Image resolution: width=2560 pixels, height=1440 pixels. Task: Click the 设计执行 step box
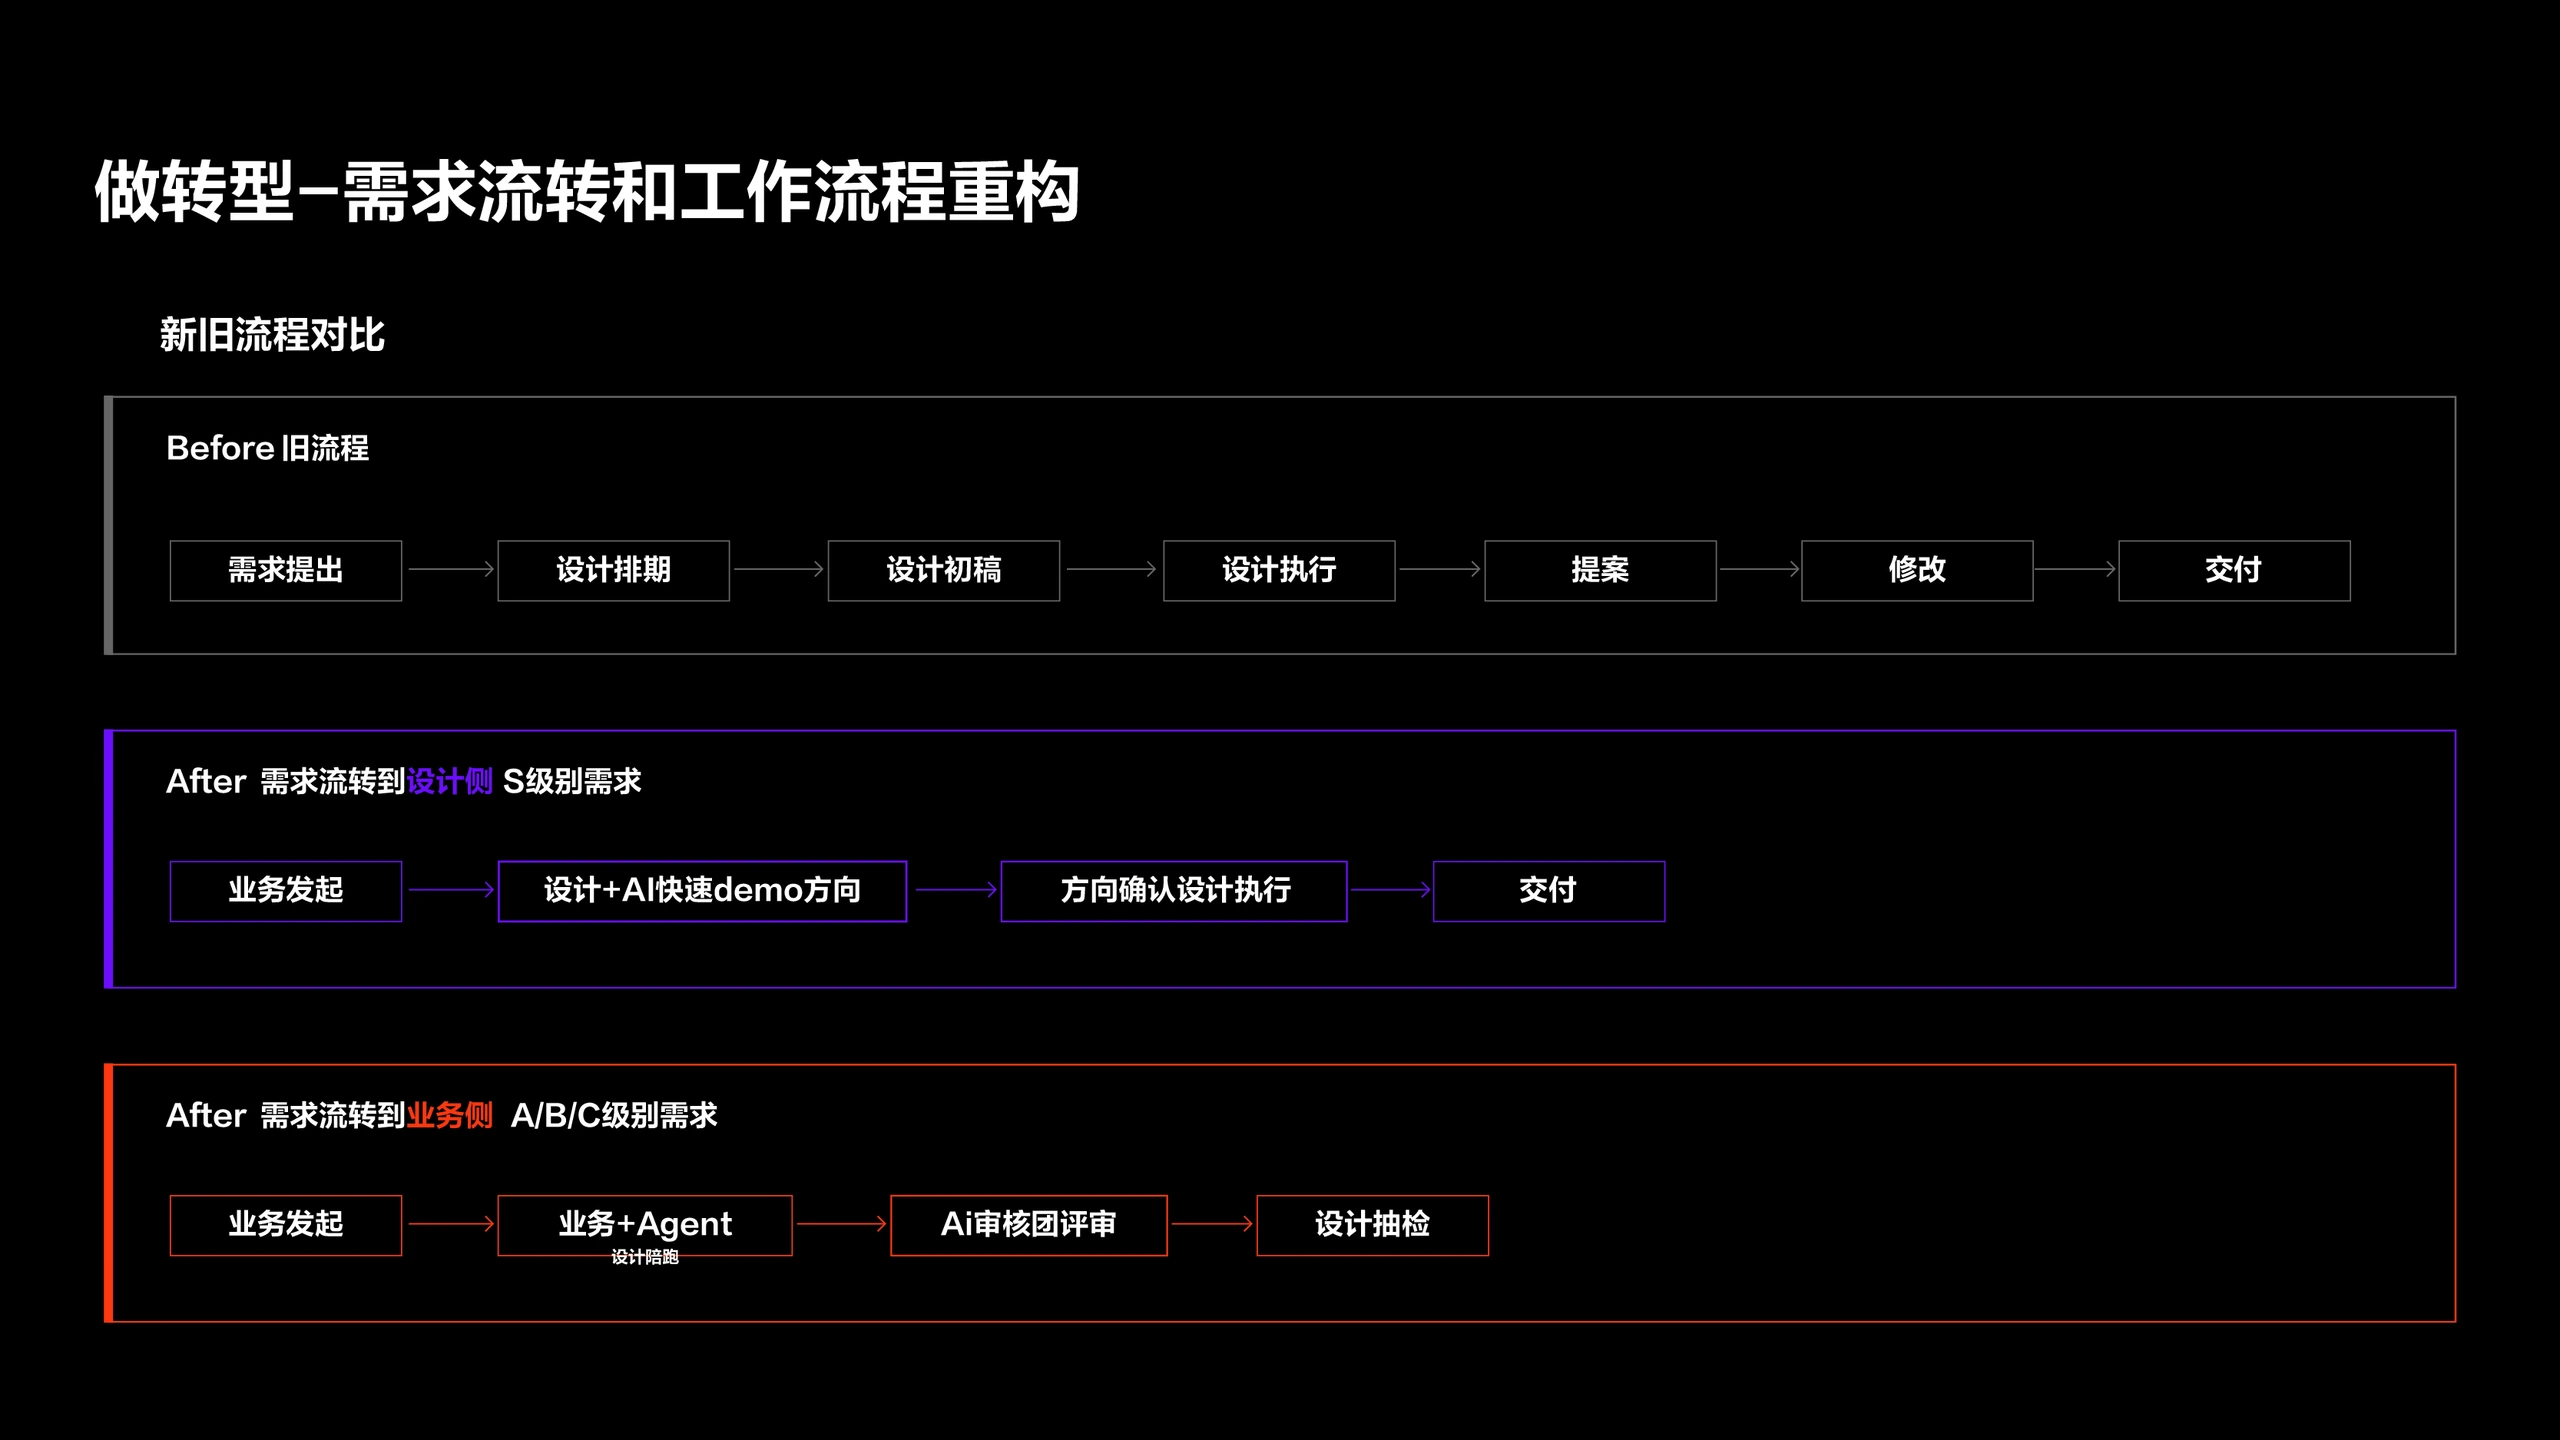pos(1279,570)
